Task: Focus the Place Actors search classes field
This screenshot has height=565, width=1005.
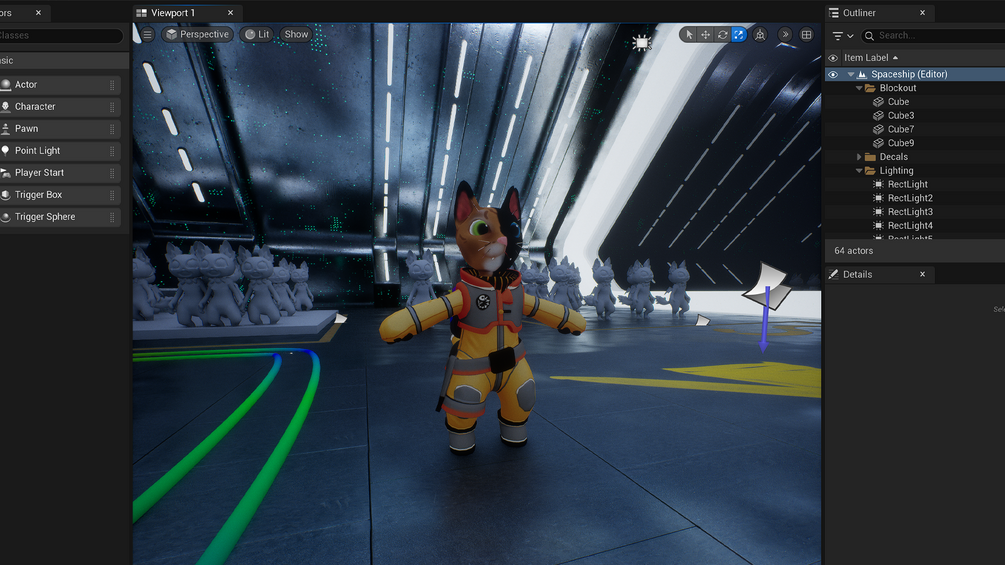Action: pos(61,36)
